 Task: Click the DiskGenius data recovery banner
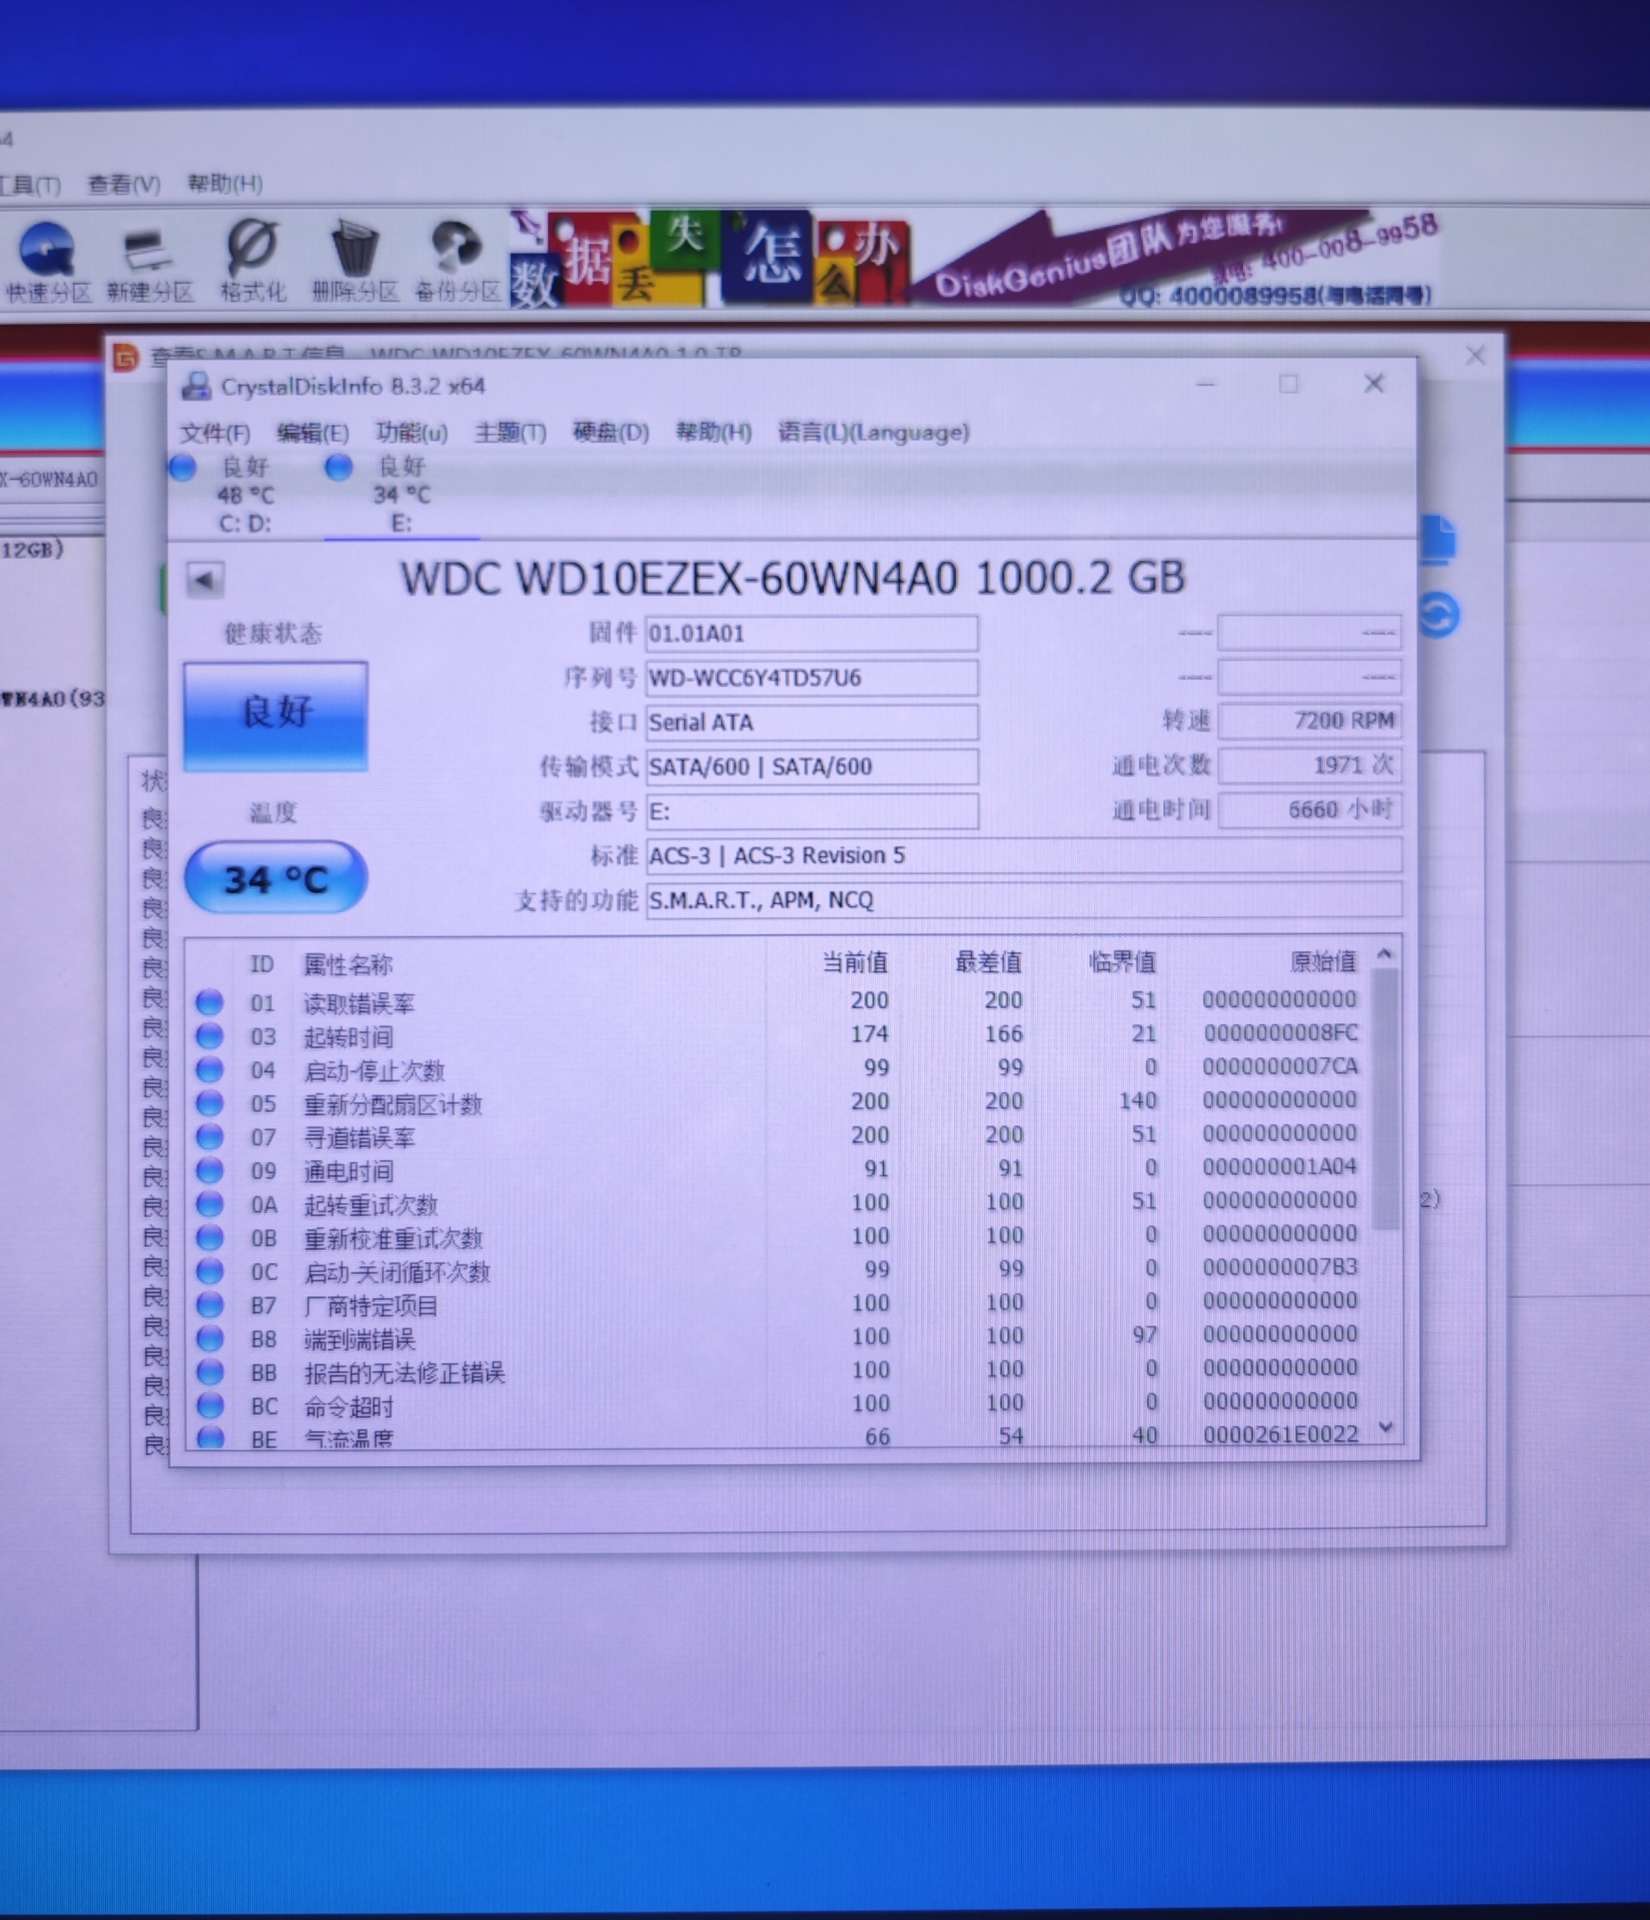coord(975,258)
